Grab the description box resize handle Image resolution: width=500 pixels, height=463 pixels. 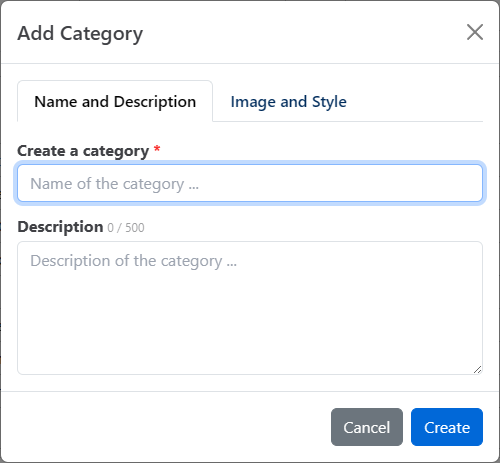[x=478, y=370]
